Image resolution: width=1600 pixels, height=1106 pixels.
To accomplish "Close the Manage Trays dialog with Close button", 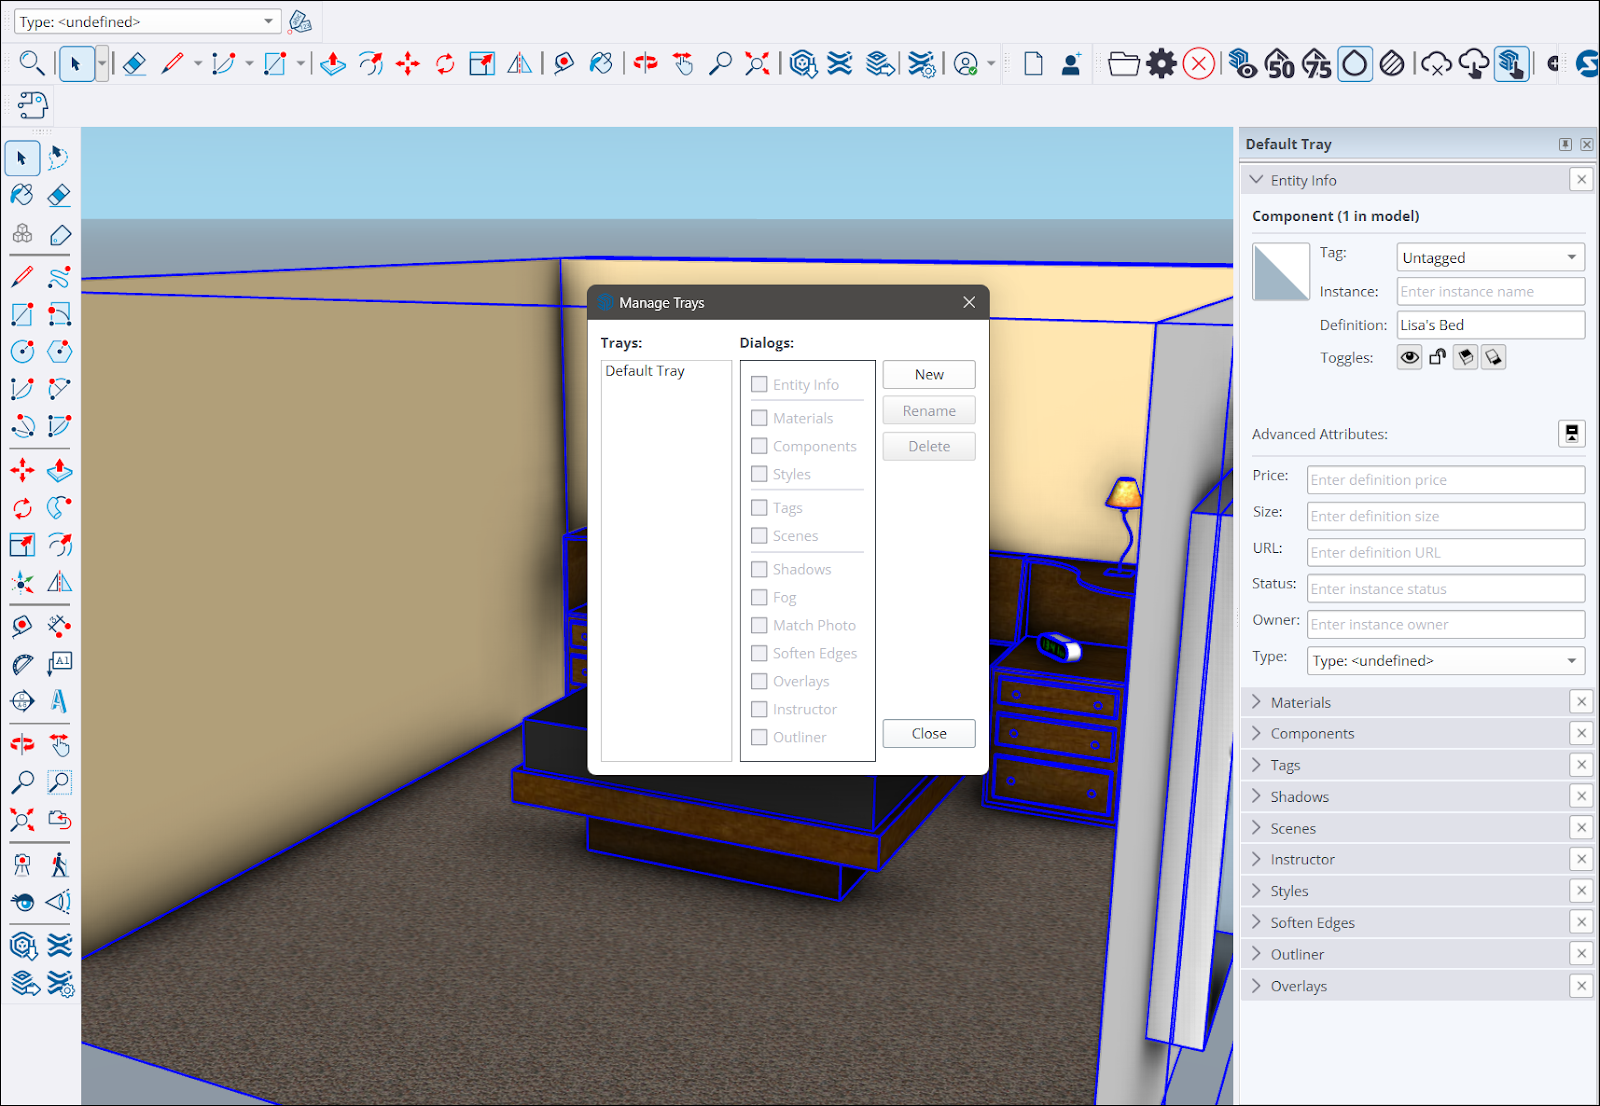I will tap(928, 733).
